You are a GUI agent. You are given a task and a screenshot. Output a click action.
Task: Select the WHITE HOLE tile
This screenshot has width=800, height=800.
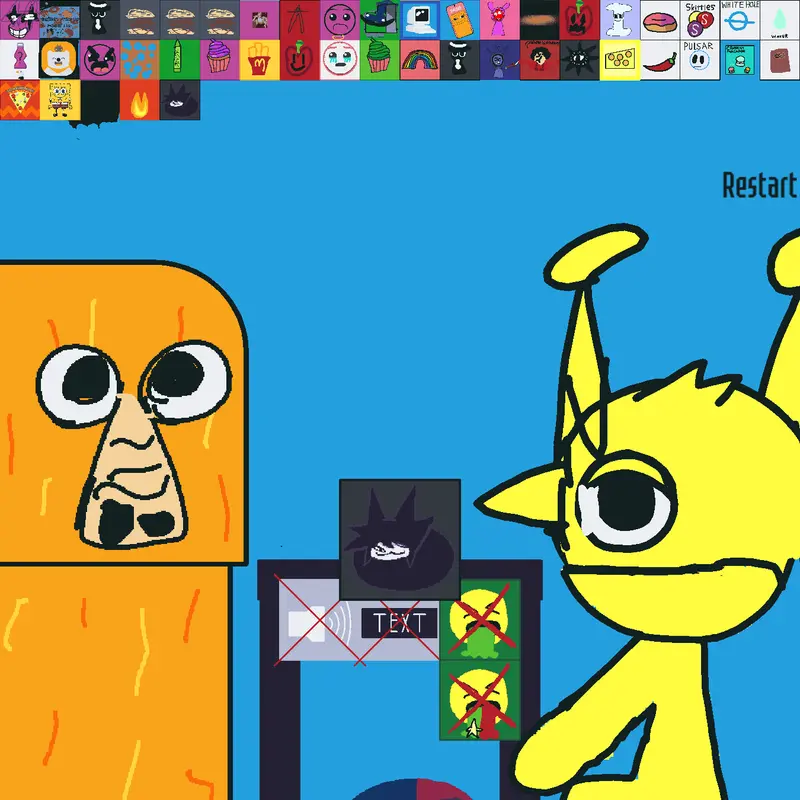pos(740,19)
